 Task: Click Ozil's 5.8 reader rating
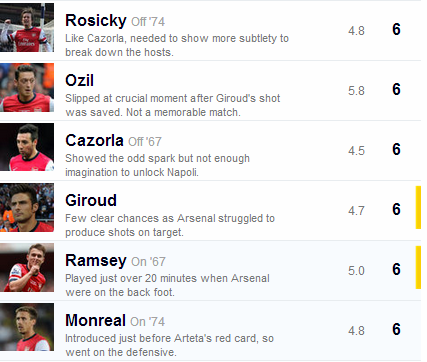[x=356, y=91]
